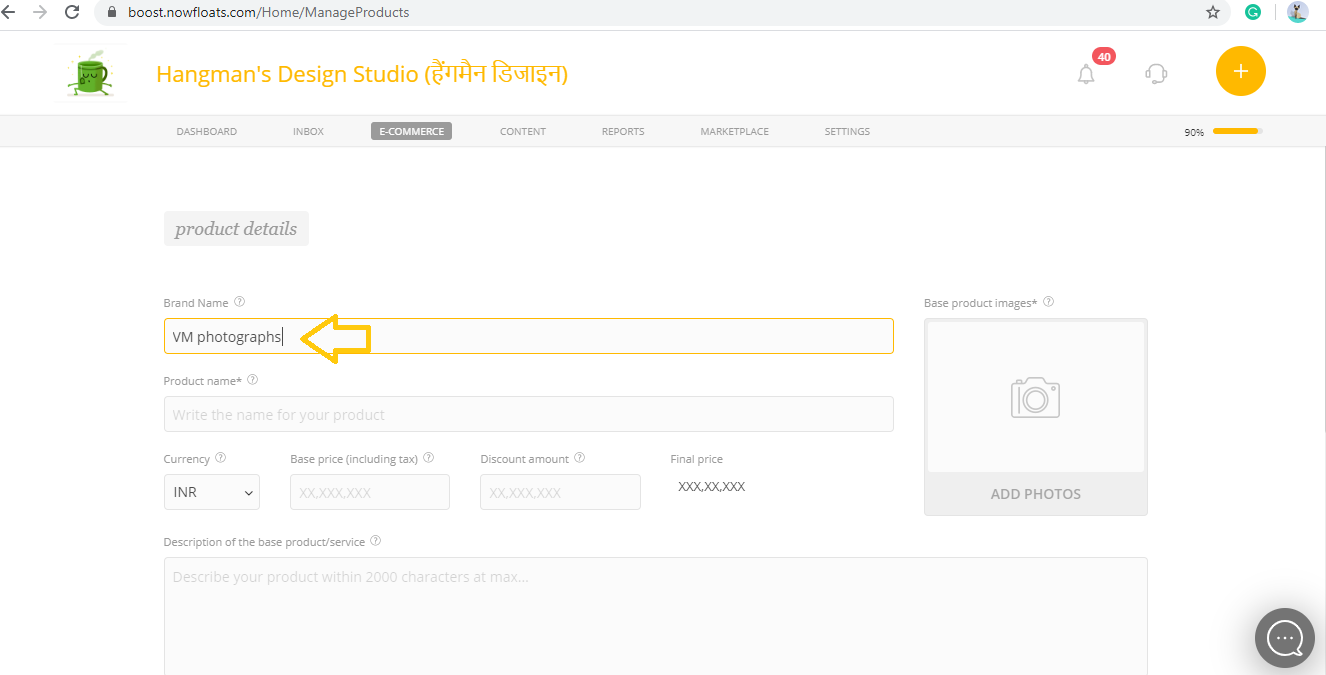Click the Base price input field
Image resolution: width=1326 pixels, height=675 pixels.
pos(370,492)
